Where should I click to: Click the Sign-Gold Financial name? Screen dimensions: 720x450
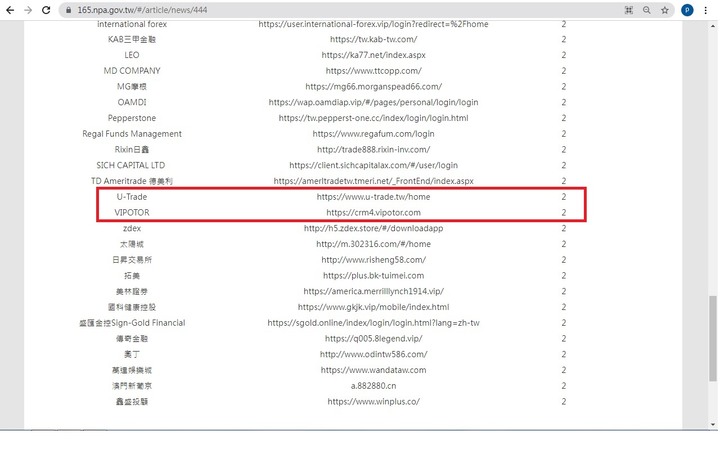coord(132,323)
